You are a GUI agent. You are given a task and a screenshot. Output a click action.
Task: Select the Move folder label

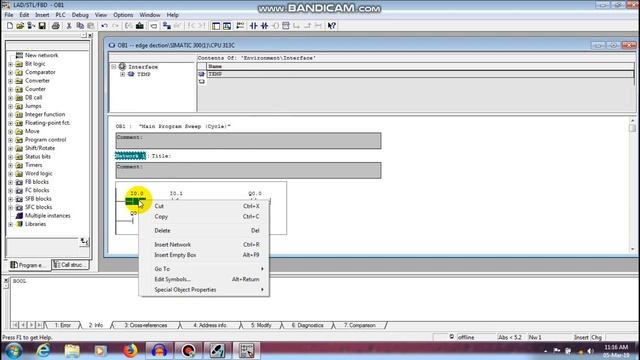(32, 131)
